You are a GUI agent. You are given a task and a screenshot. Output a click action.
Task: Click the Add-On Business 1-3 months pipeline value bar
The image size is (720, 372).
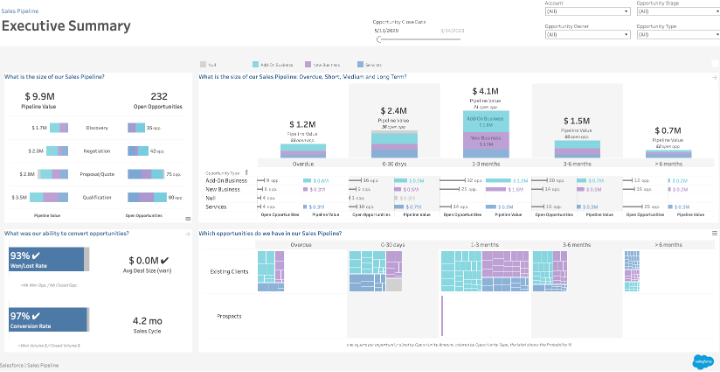[498, 181]
